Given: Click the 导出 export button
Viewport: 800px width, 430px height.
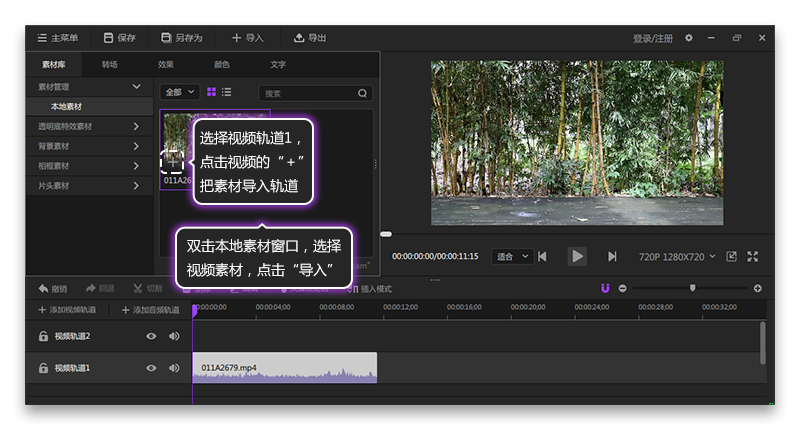Looking at the screenshot, I should (310, 38).
